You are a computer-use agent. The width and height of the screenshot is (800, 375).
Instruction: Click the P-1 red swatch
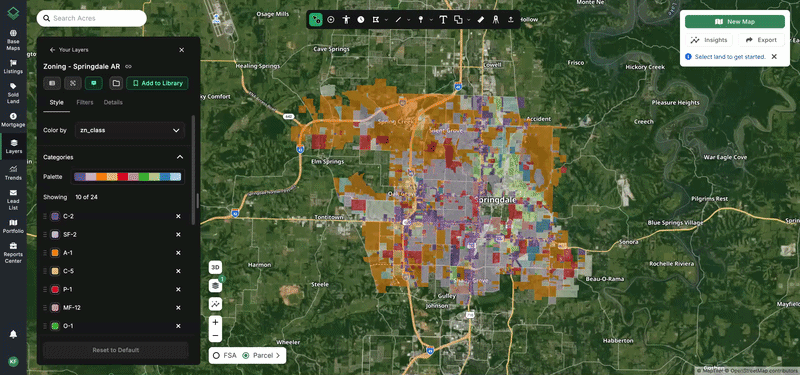55,289
